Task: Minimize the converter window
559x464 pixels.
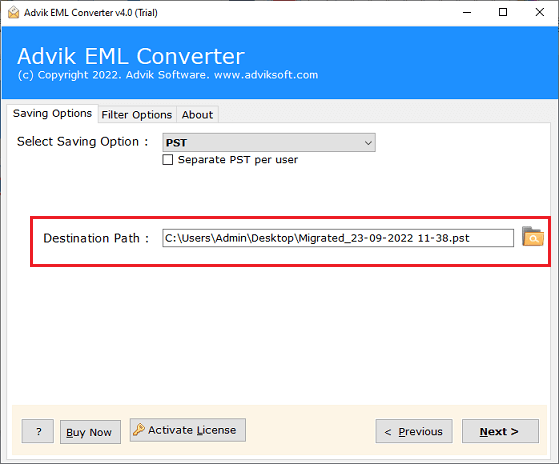Action: tap(467, 12)
